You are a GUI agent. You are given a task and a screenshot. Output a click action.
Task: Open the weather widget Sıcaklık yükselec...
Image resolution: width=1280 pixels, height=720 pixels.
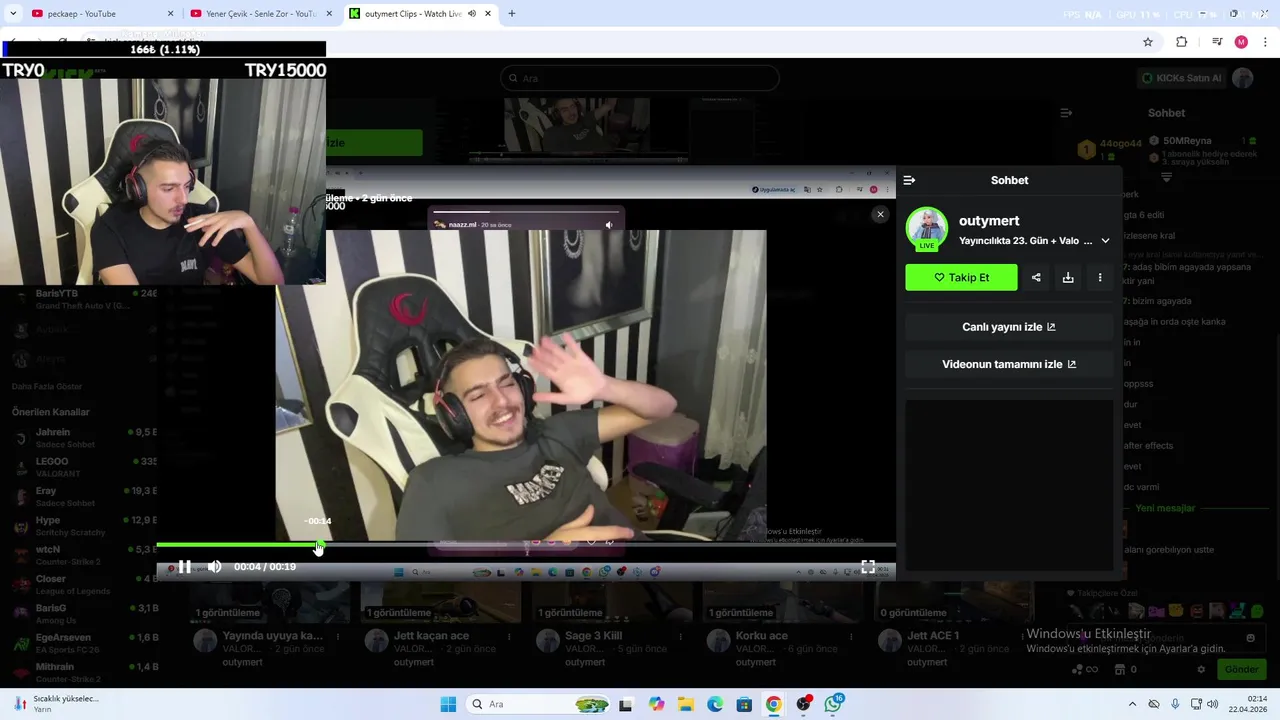click(x=55, y=704)
